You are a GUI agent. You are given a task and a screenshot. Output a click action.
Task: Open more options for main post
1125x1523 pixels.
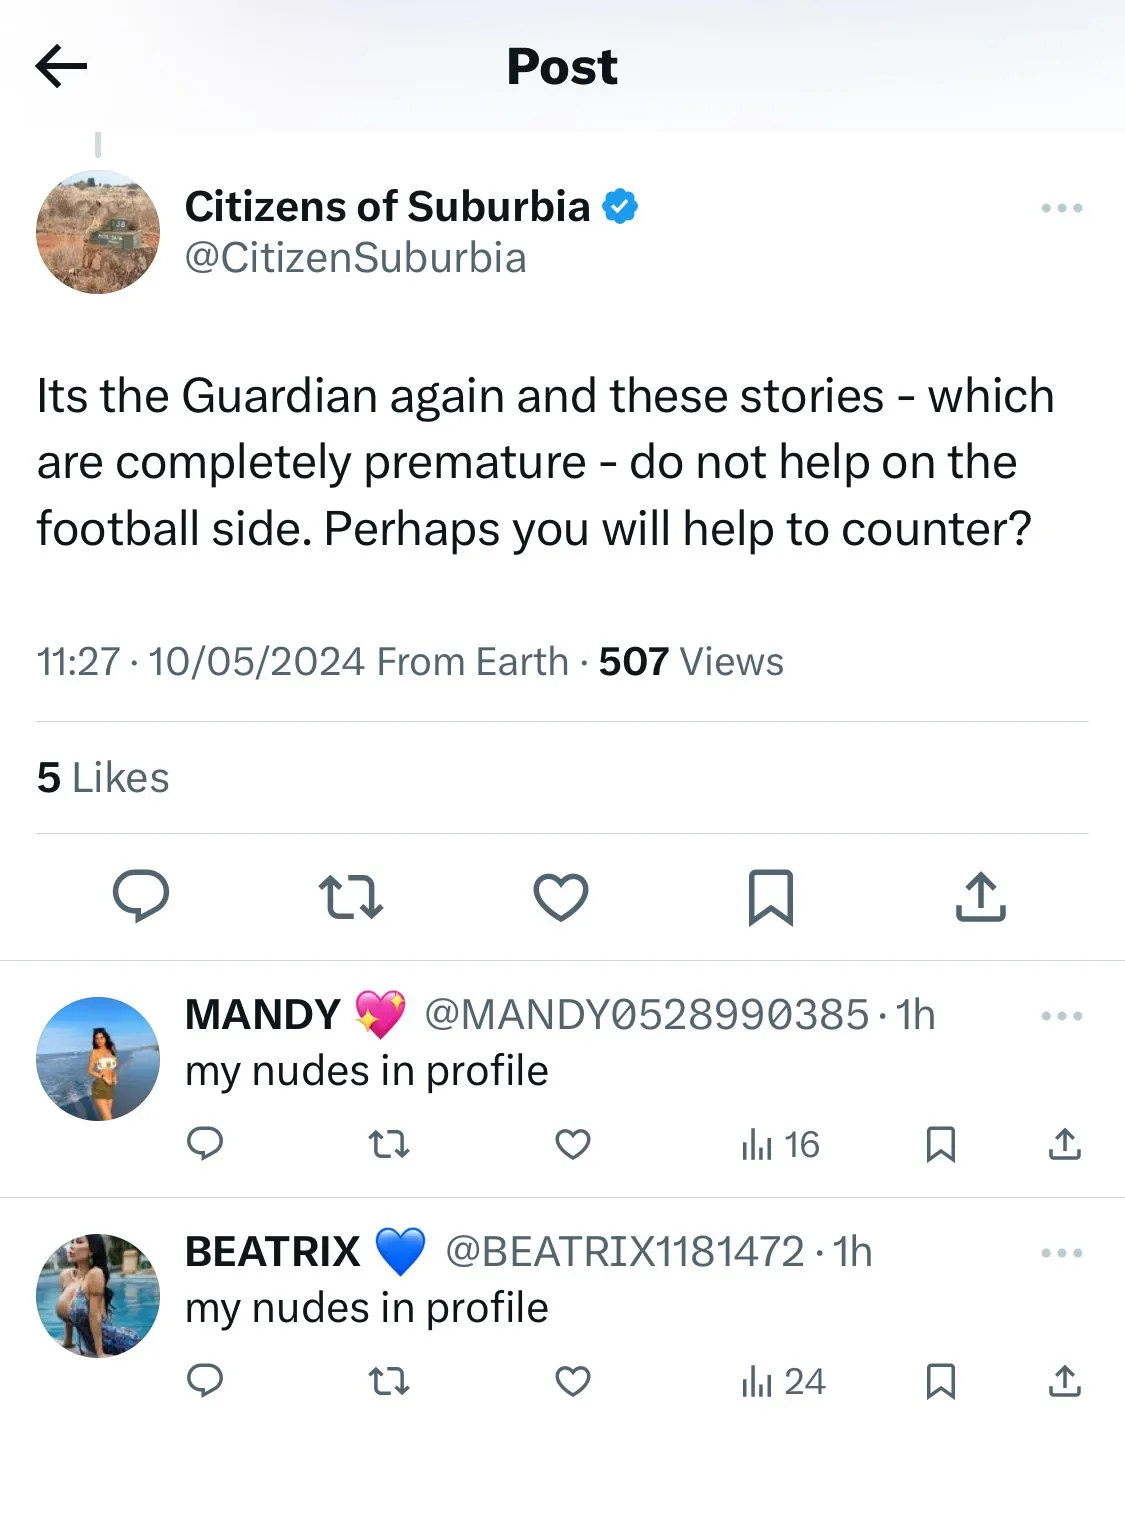1061,208
